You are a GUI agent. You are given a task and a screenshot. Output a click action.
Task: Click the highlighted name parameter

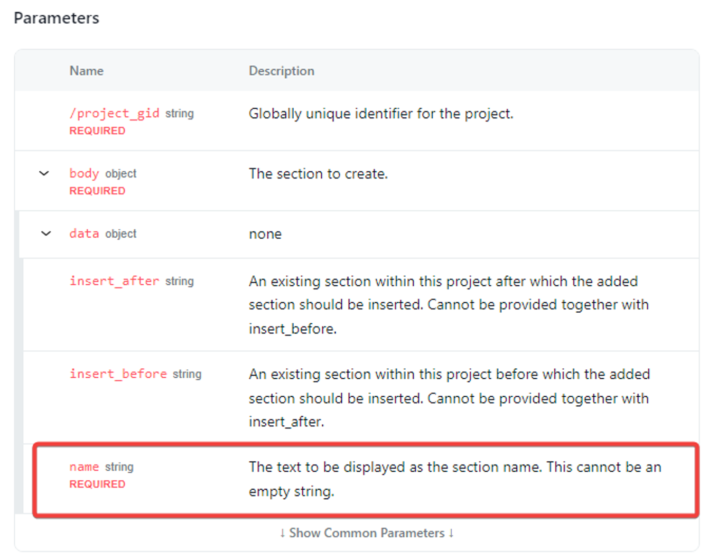pos(84,467)
